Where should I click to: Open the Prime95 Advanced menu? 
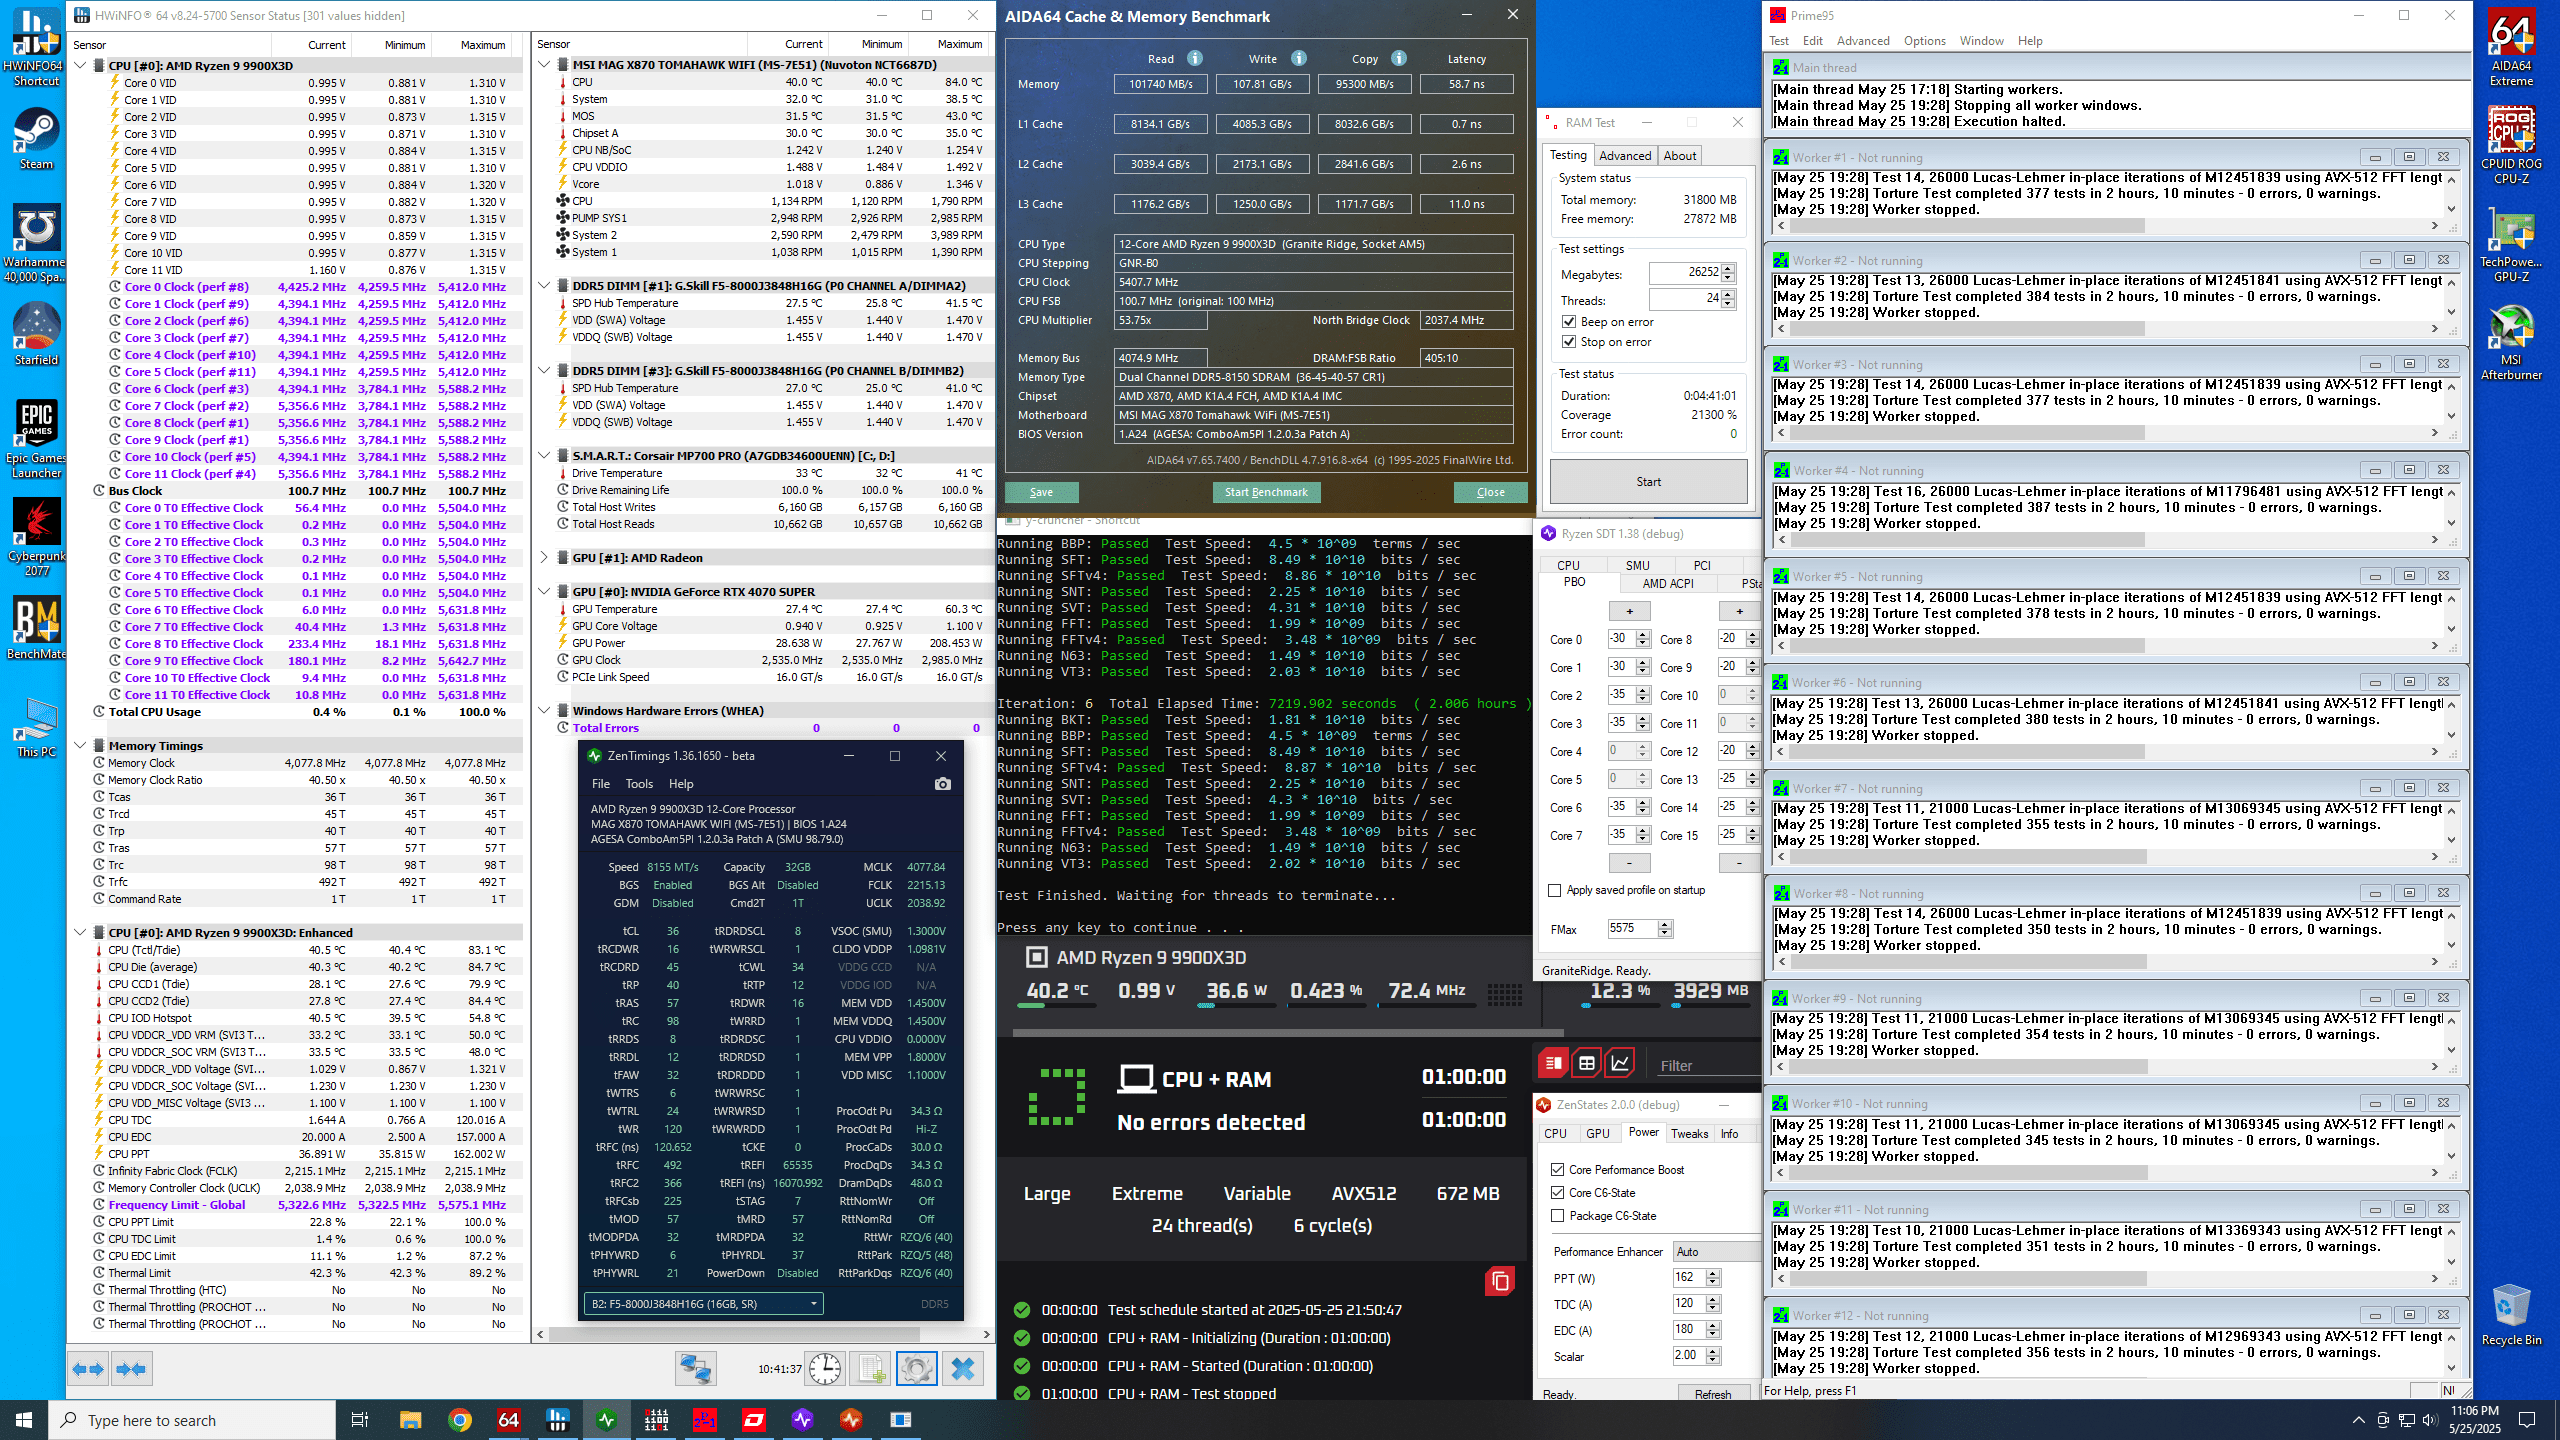pos(1862,41)
